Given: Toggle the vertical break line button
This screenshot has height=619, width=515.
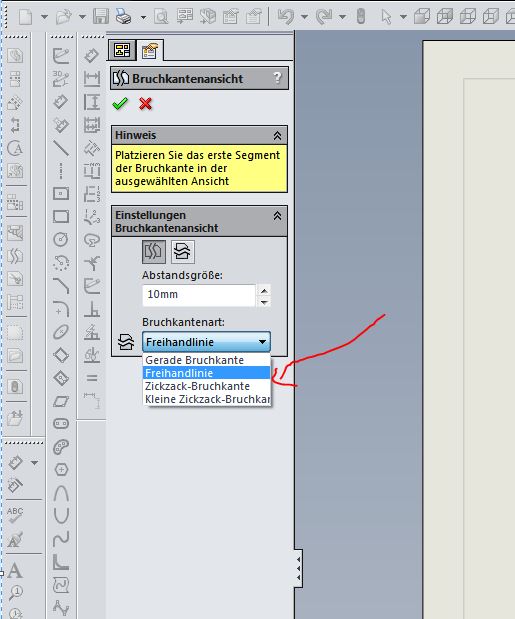Looking at the screenshot, I should 154,251.
